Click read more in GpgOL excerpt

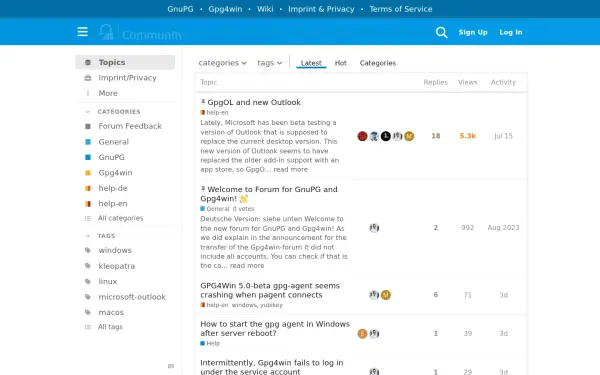click(290, 170)
